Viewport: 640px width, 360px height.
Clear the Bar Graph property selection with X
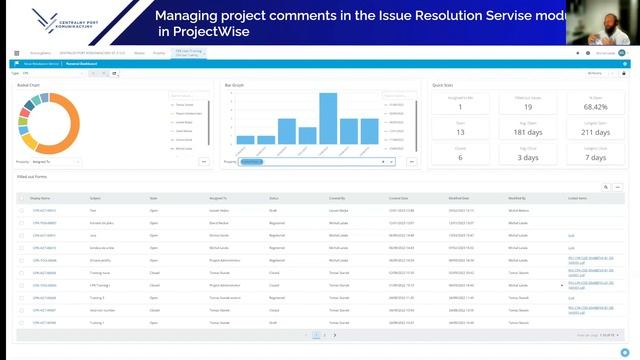383,162
